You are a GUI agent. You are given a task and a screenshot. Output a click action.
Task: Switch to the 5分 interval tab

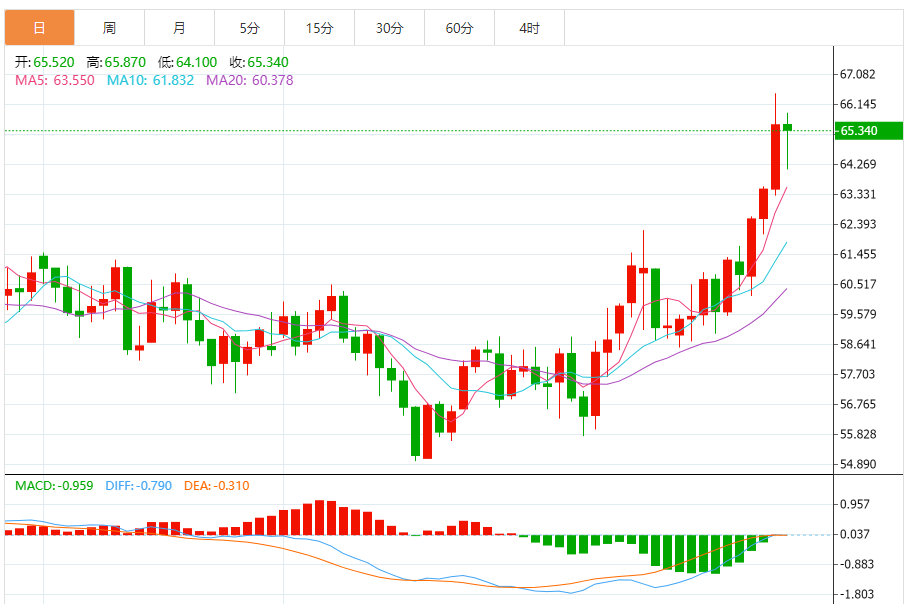coord(249,28)
